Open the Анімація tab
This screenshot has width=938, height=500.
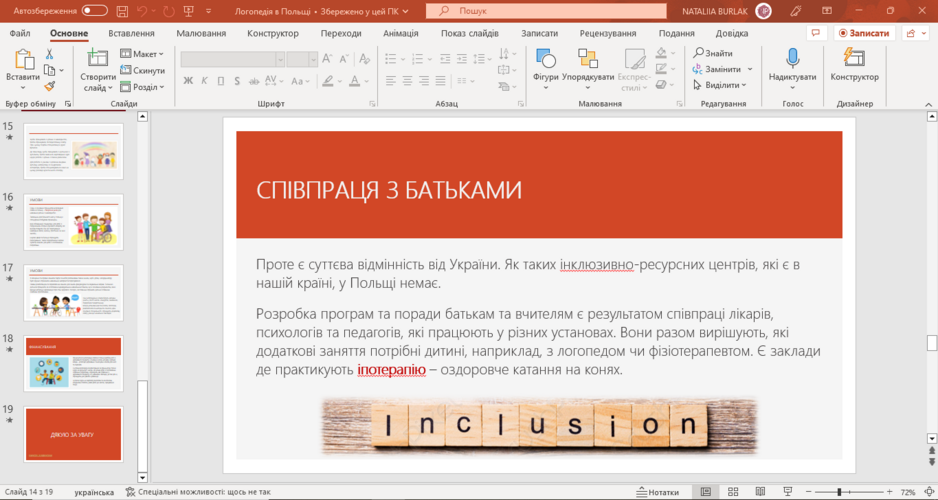401,33
